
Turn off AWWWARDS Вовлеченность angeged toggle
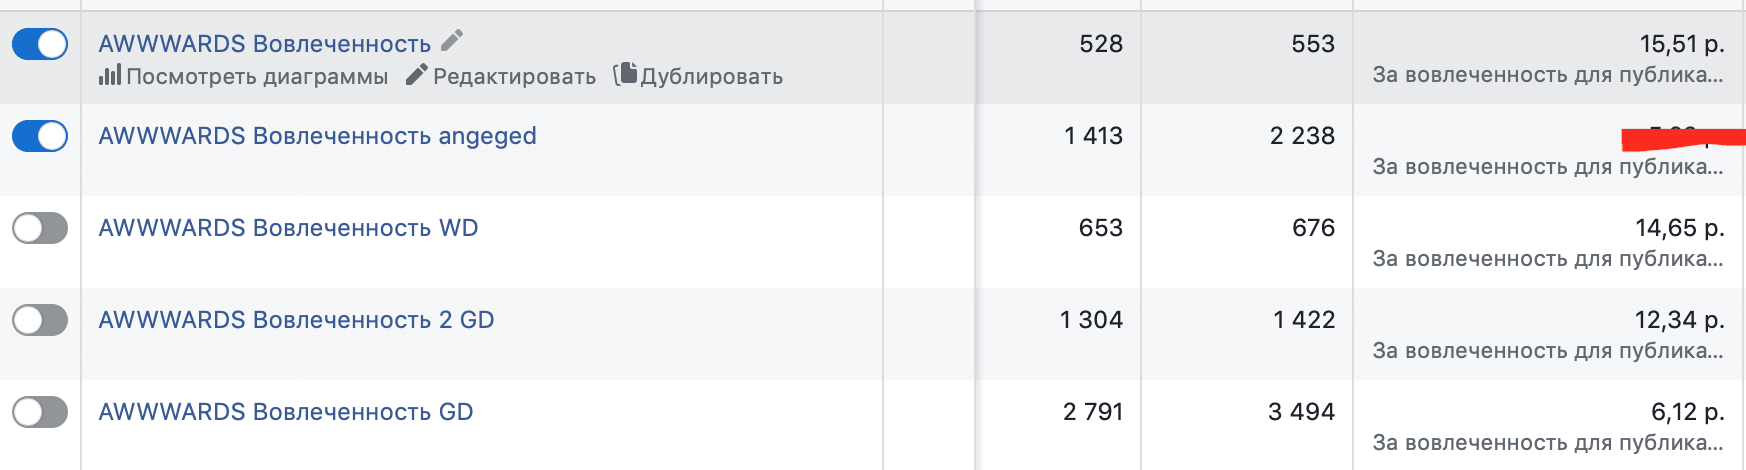[40, 136]
